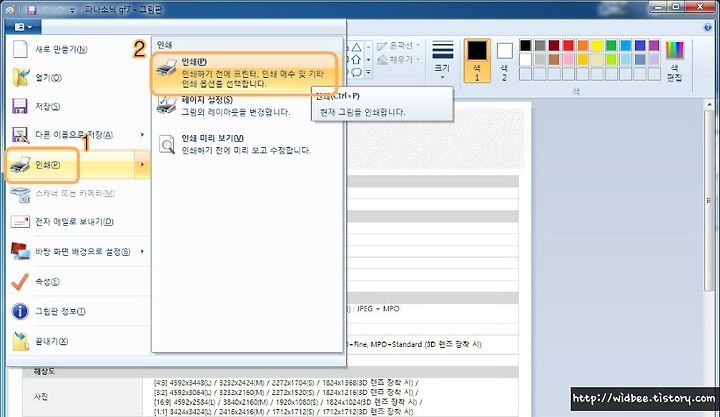Click the Save floppy icon in quick access toolbar
The image size is (720, 417).
(32, 10)
